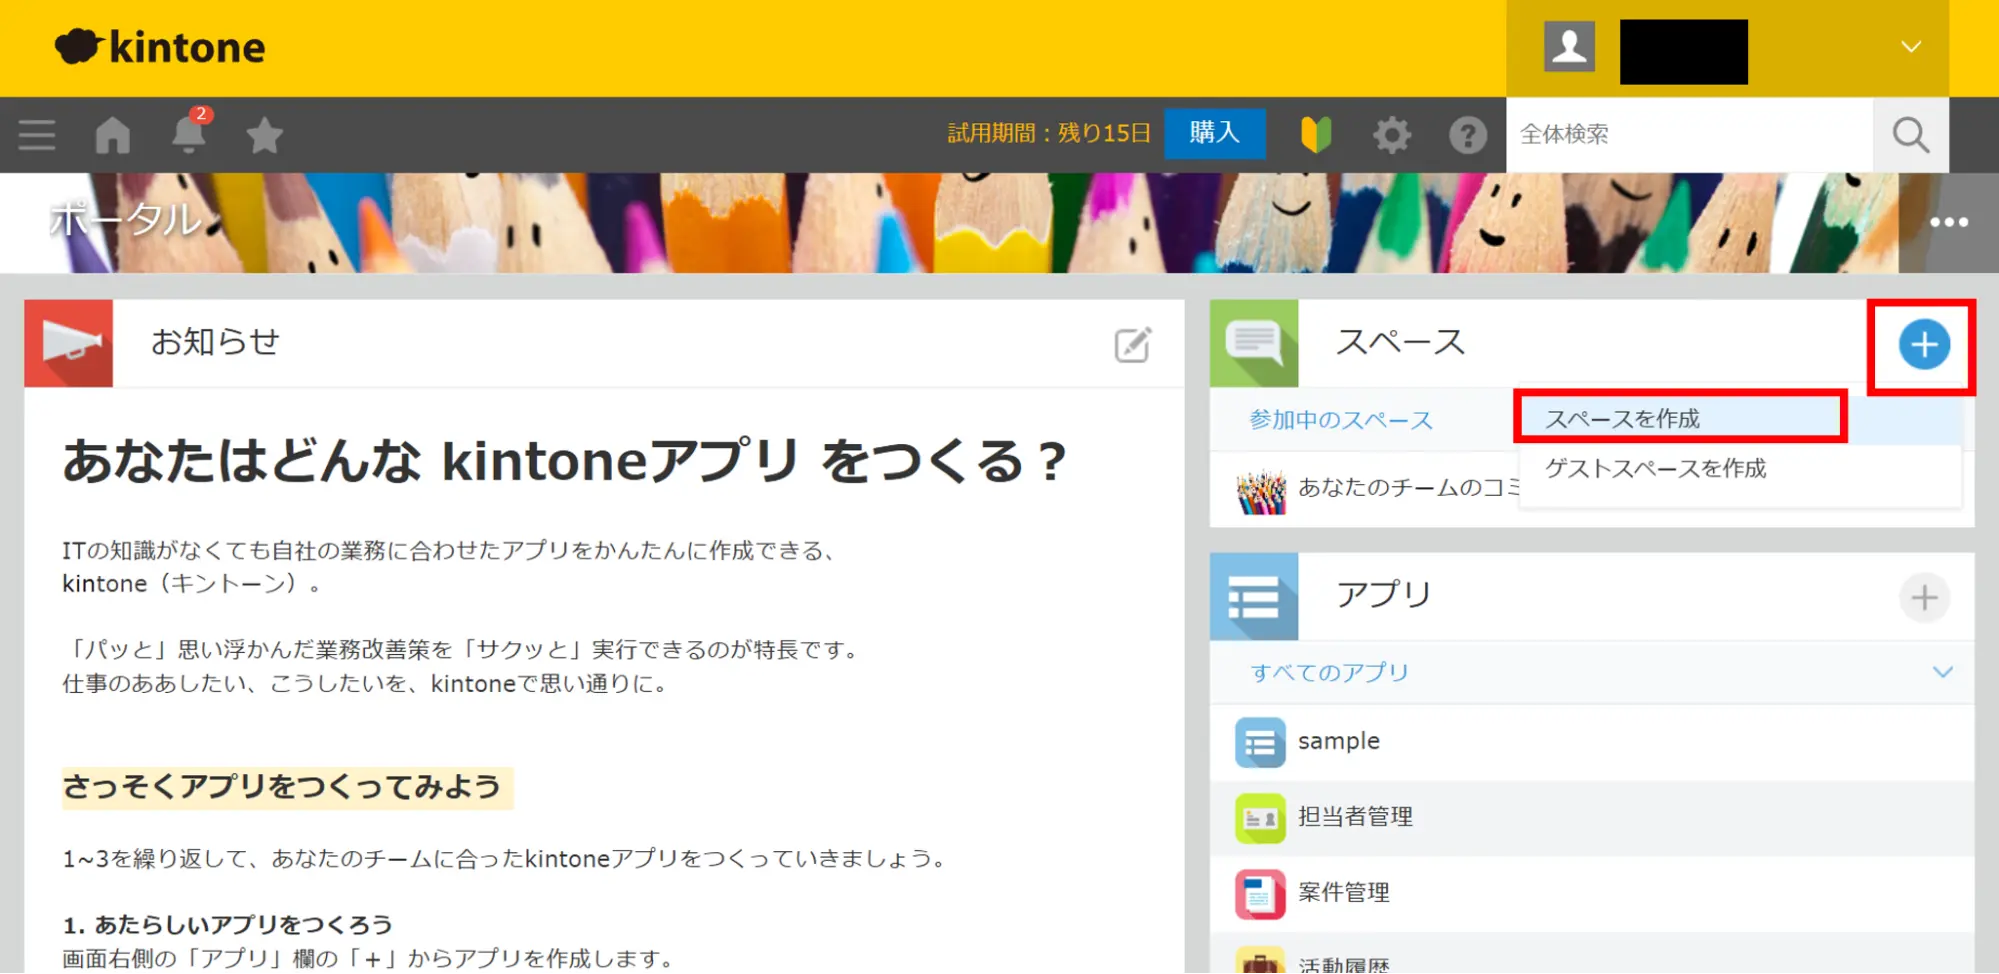The image size is (1999, 974).
Task: Add a new app with the アプリ plus button
Action: click(1924, 598)
